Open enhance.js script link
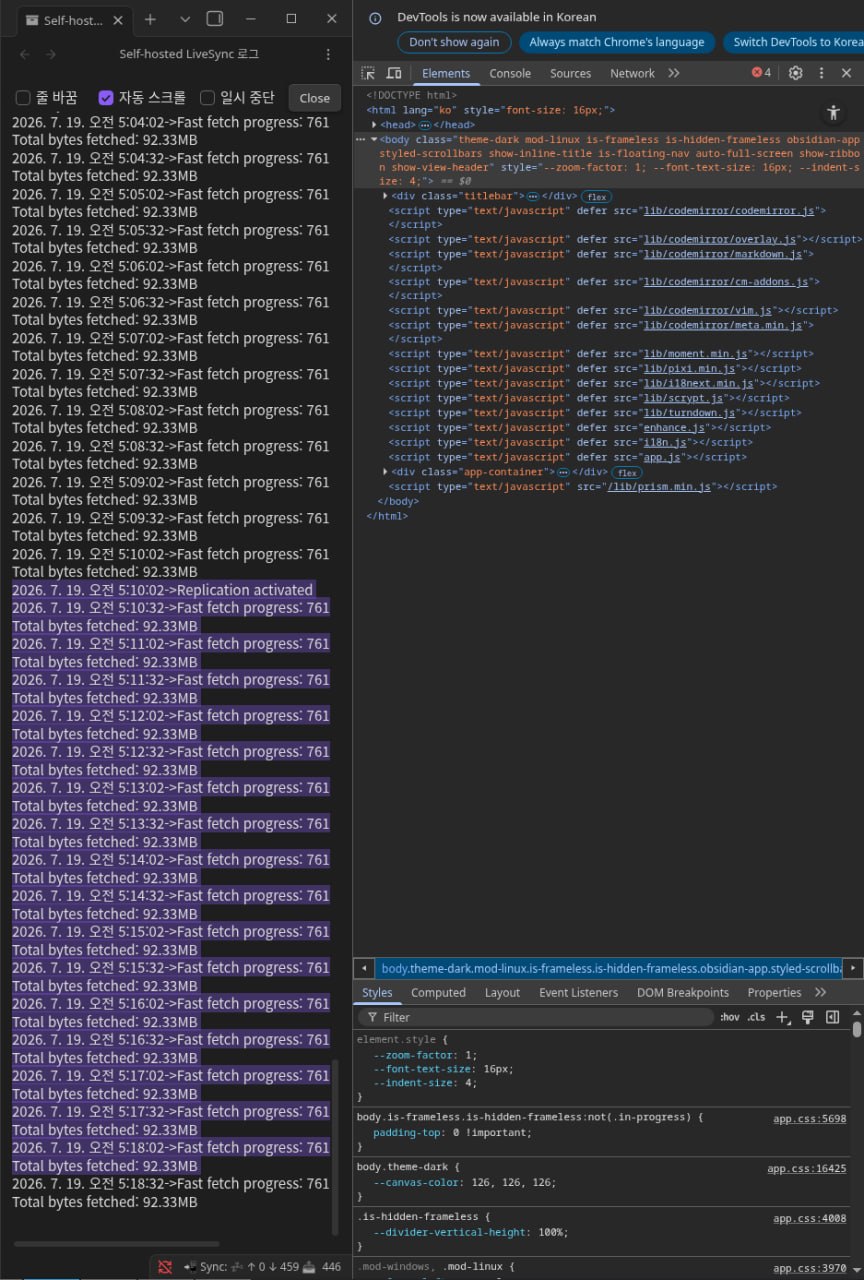The width and height of the screenshot is (864, 1280). (672, 427)
